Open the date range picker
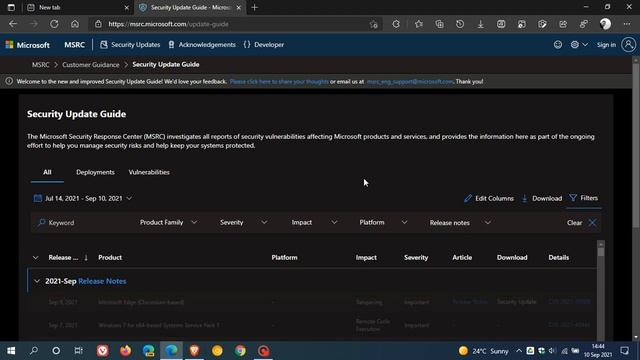Image resolution: width=640 pixels, height=360 pixels. coord(83,198)
